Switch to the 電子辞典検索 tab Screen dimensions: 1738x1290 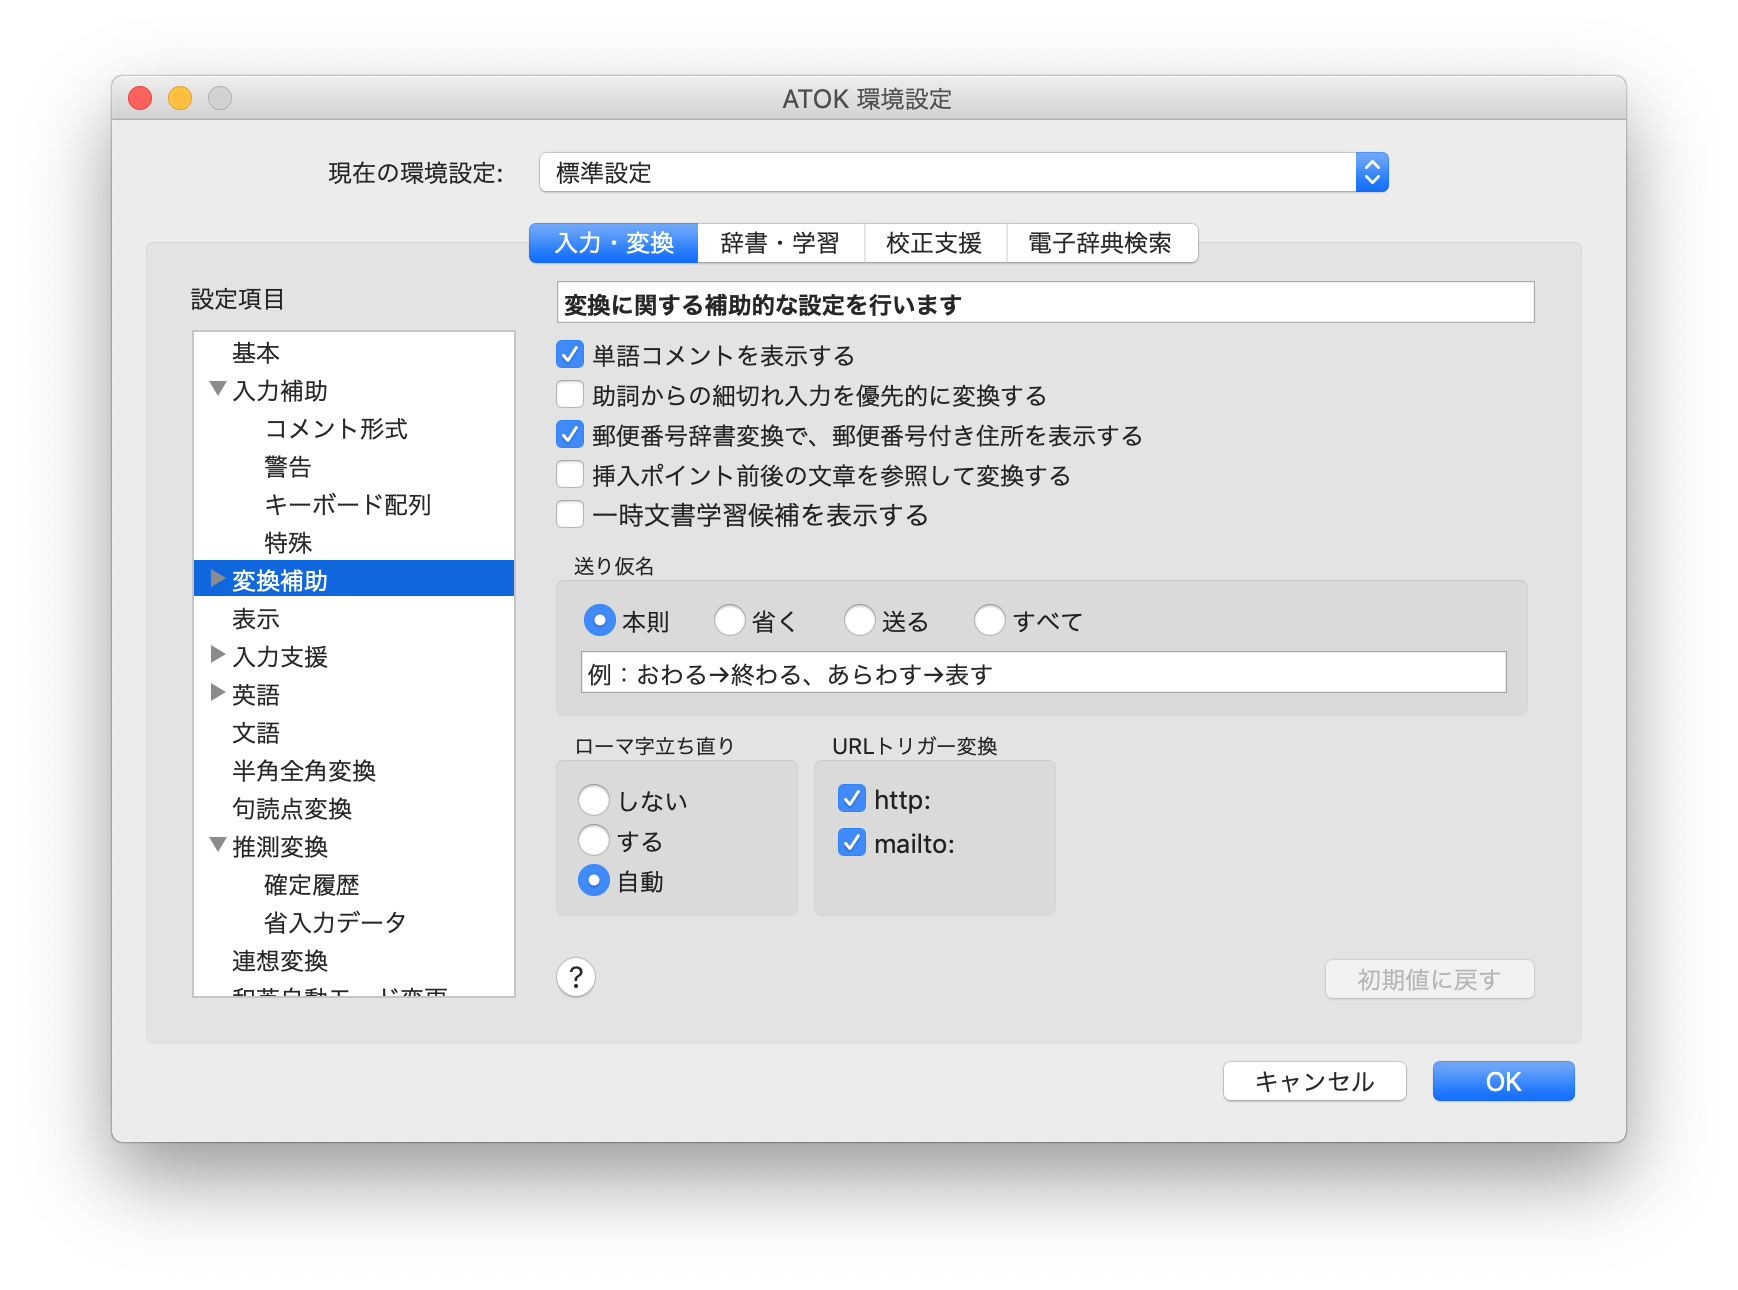[x=1101, y=243]
